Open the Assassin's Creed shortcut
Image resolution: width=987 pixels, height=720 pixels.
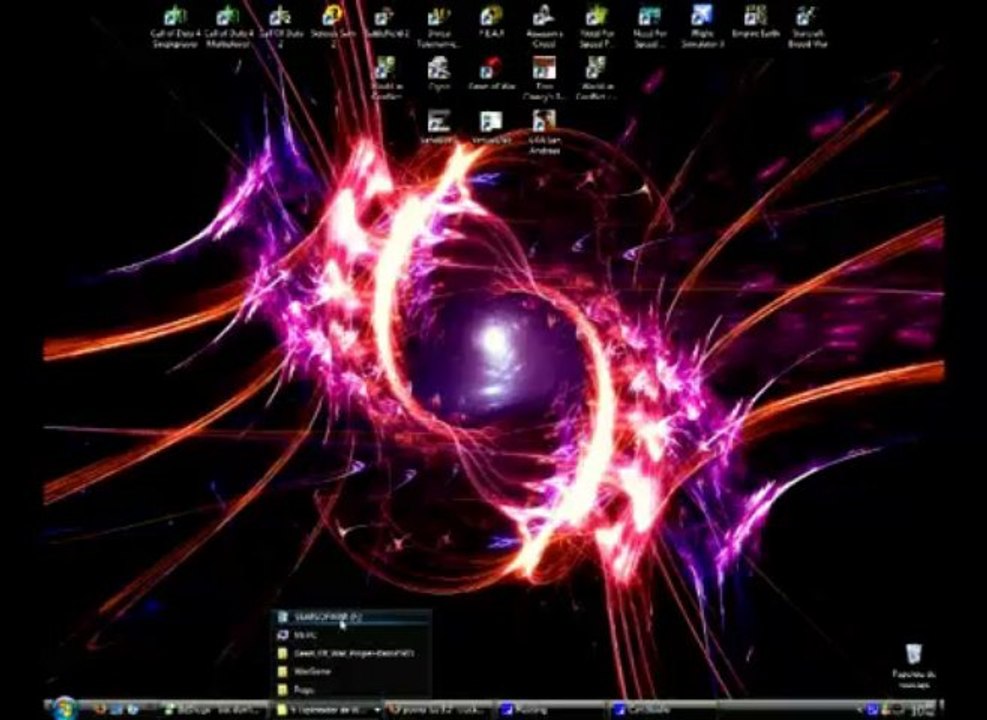pyautogui.click(x=544, y=26)
